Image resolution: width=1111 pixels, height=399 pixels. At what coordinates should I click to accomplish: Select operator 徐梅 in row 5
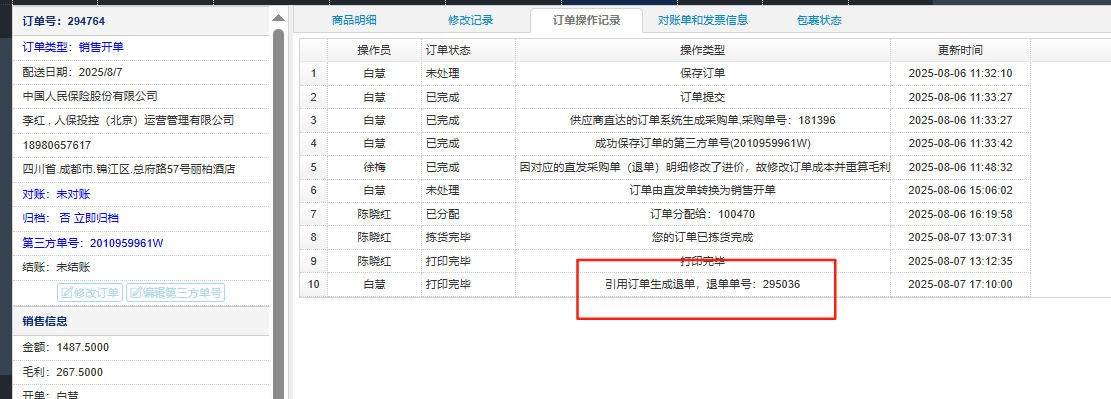point(374,167)
